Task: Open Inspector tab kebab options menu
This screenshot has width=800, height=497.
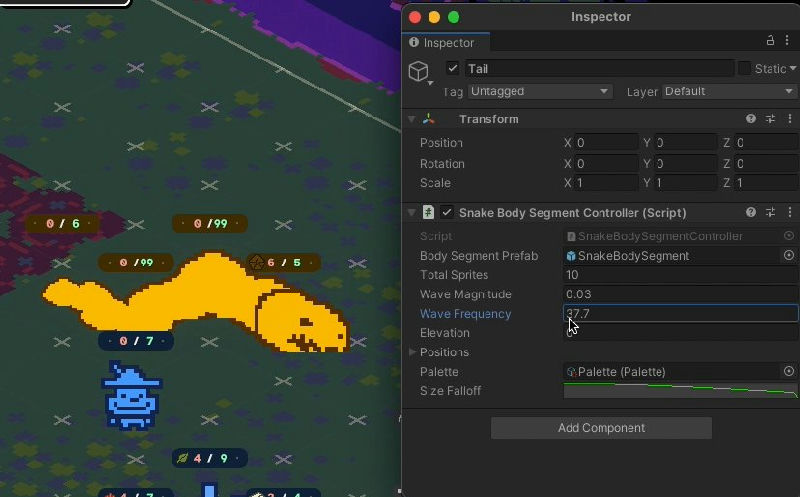Action: 788,40
